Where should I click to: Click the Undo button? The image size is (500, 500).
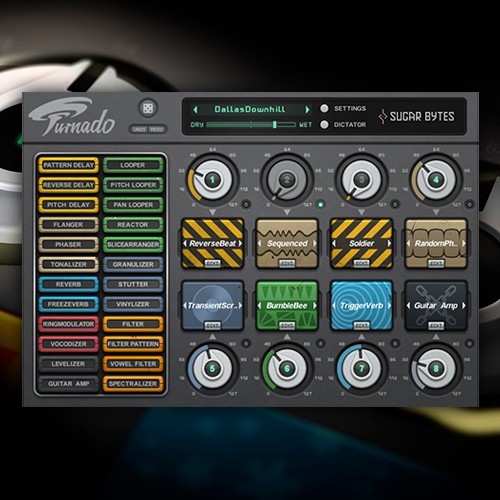[139, 129]
